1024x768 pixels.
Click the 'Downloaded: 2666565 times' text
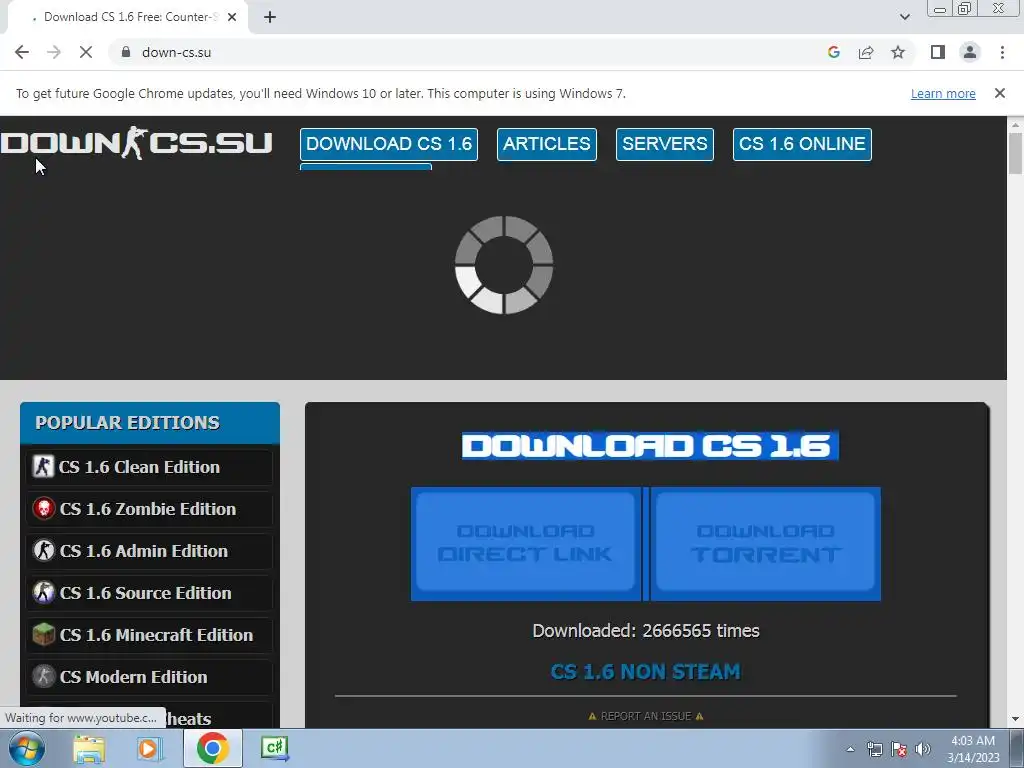pyautogui.click(x=646, y=631)
